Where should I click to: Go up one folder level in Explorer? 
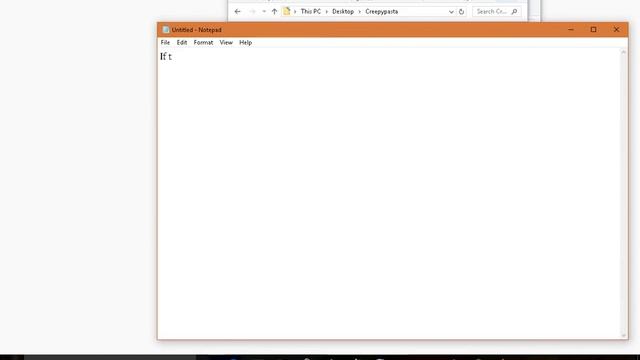tap(274, 12)
